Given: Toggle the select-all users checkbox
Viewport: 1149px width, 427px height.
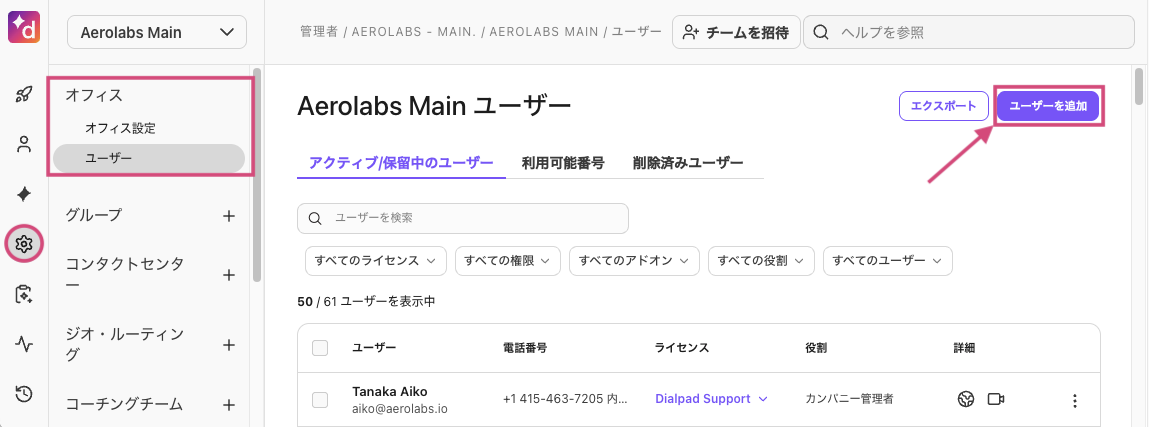Looking at the screenshot, I should pos(320,348).
